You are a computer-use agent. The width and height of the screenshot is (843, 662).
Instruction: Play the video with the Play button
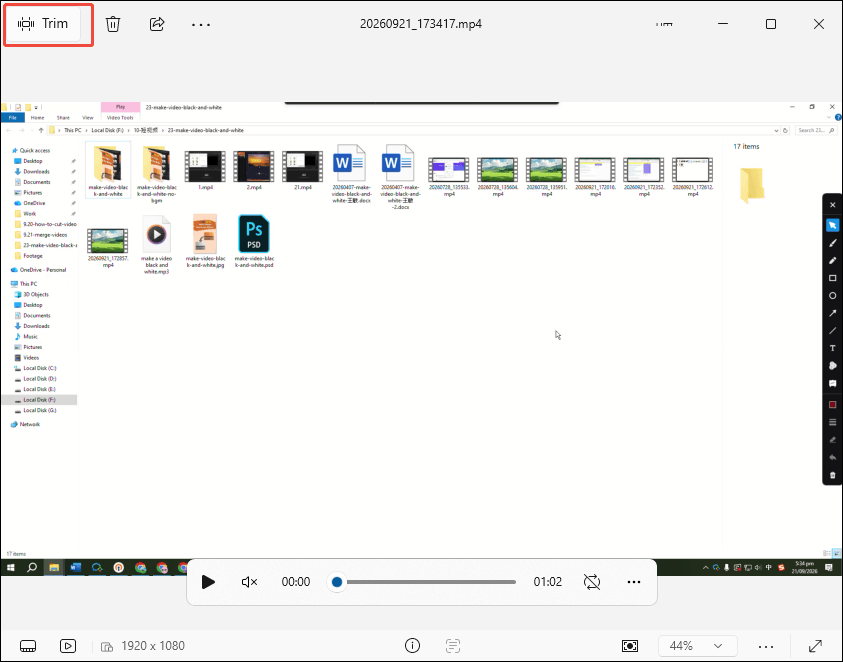point(208,582)
